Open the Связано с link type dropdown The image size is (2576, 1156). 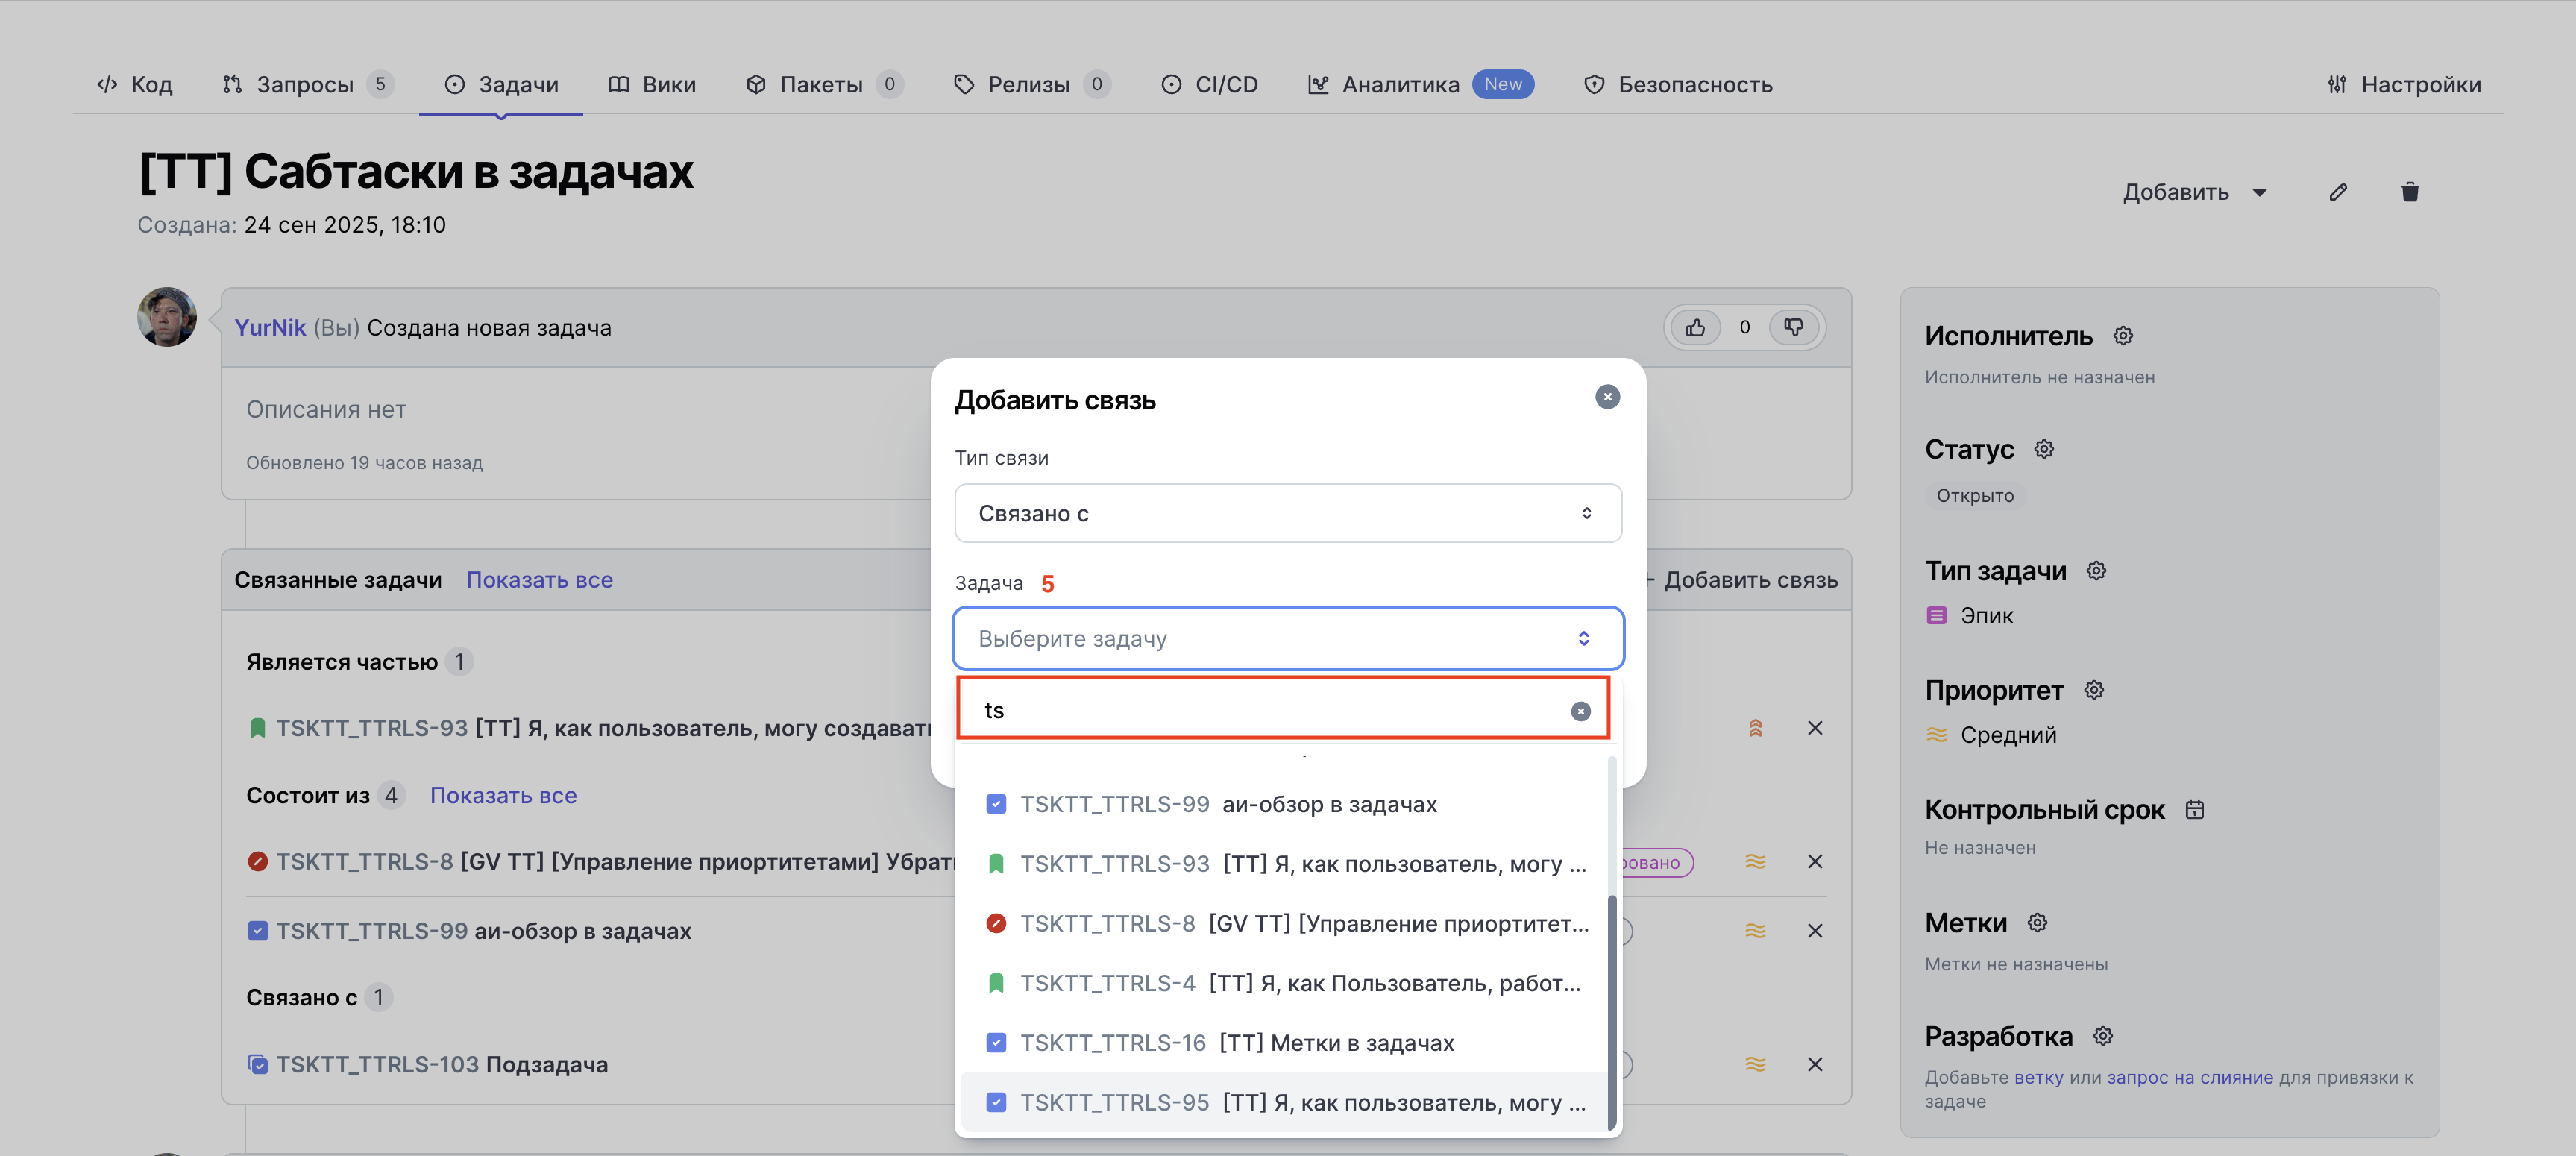(x=1287, y=513)
